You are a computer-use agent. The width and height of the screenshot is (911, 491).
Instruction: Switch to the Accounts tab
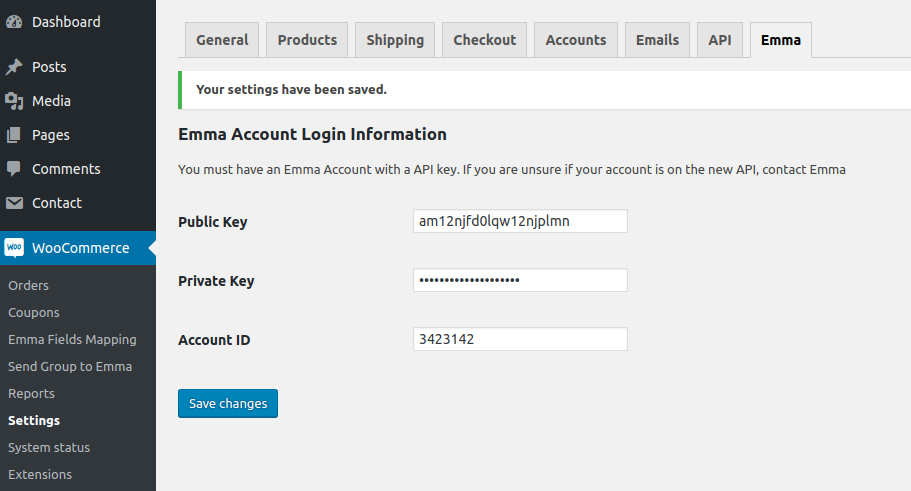coord(576,40)
